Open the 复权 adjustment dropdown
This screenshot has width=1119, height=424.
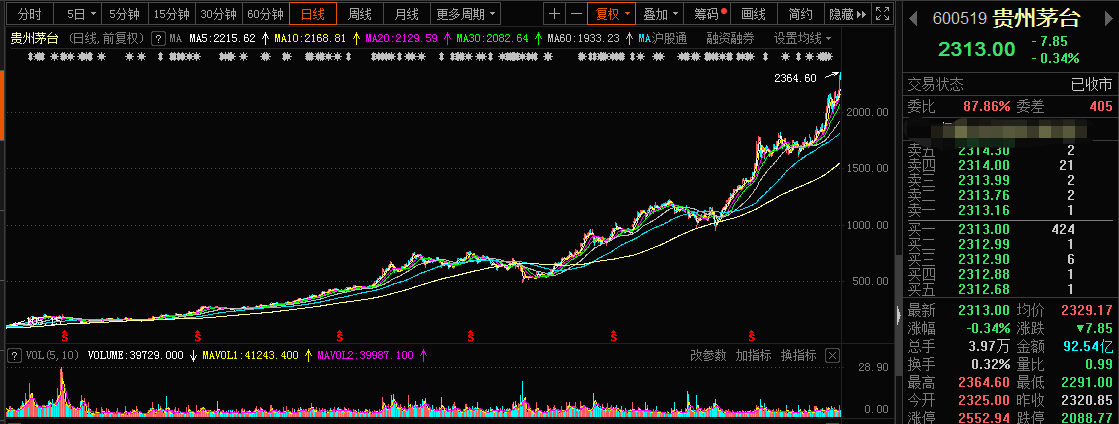coord(612,14)
